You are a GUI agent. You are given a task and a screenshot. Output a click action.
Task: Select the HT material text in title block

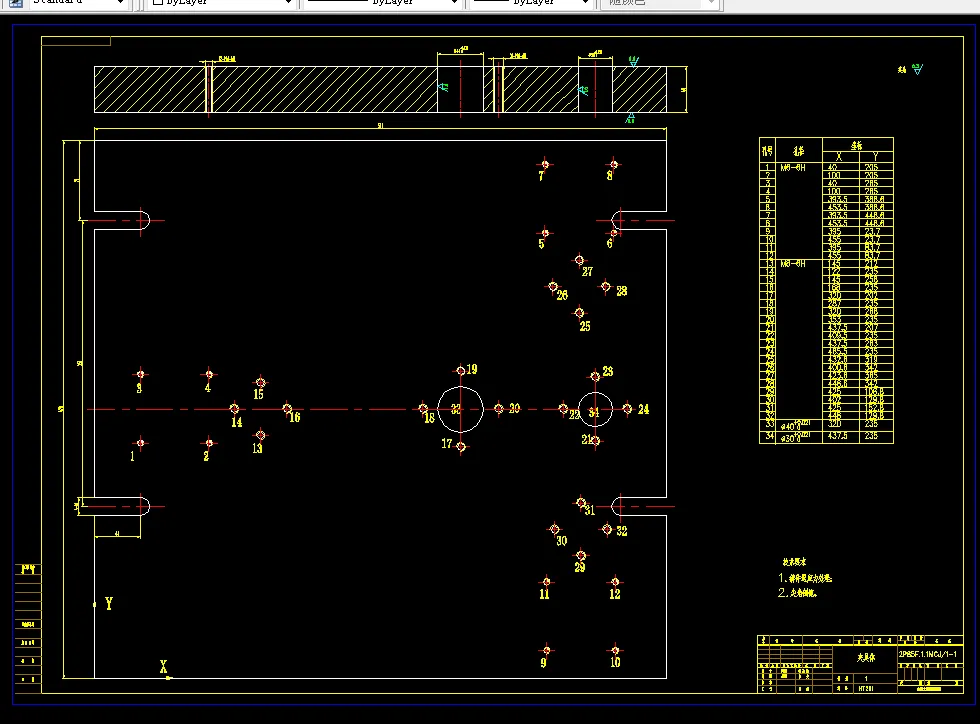pos(866,688)
